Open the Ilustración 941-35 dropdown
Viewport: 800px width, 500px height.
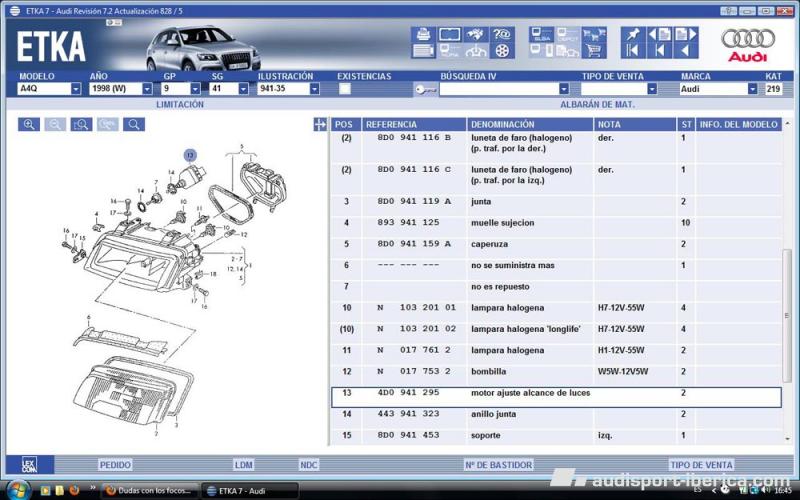tap(314, 89)
